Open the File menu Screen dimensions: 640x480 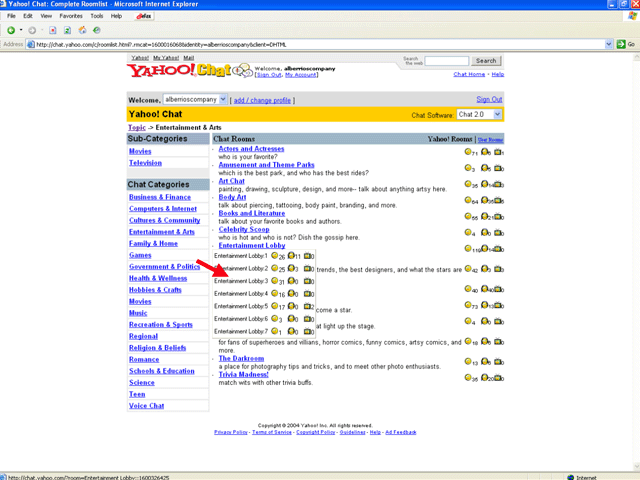[11, 16]
